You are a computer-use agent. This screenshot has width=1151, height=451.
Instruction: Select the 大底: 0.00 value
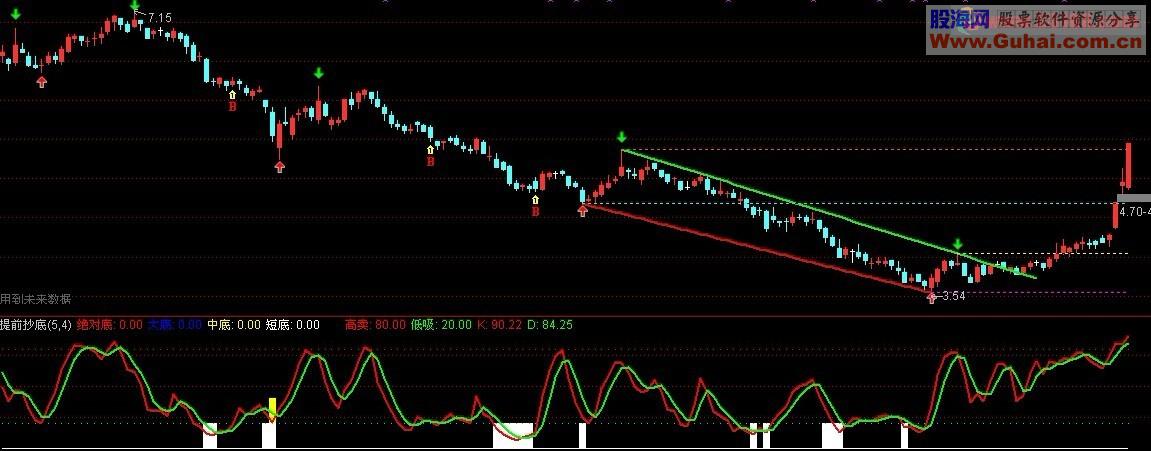coord(175,325)
